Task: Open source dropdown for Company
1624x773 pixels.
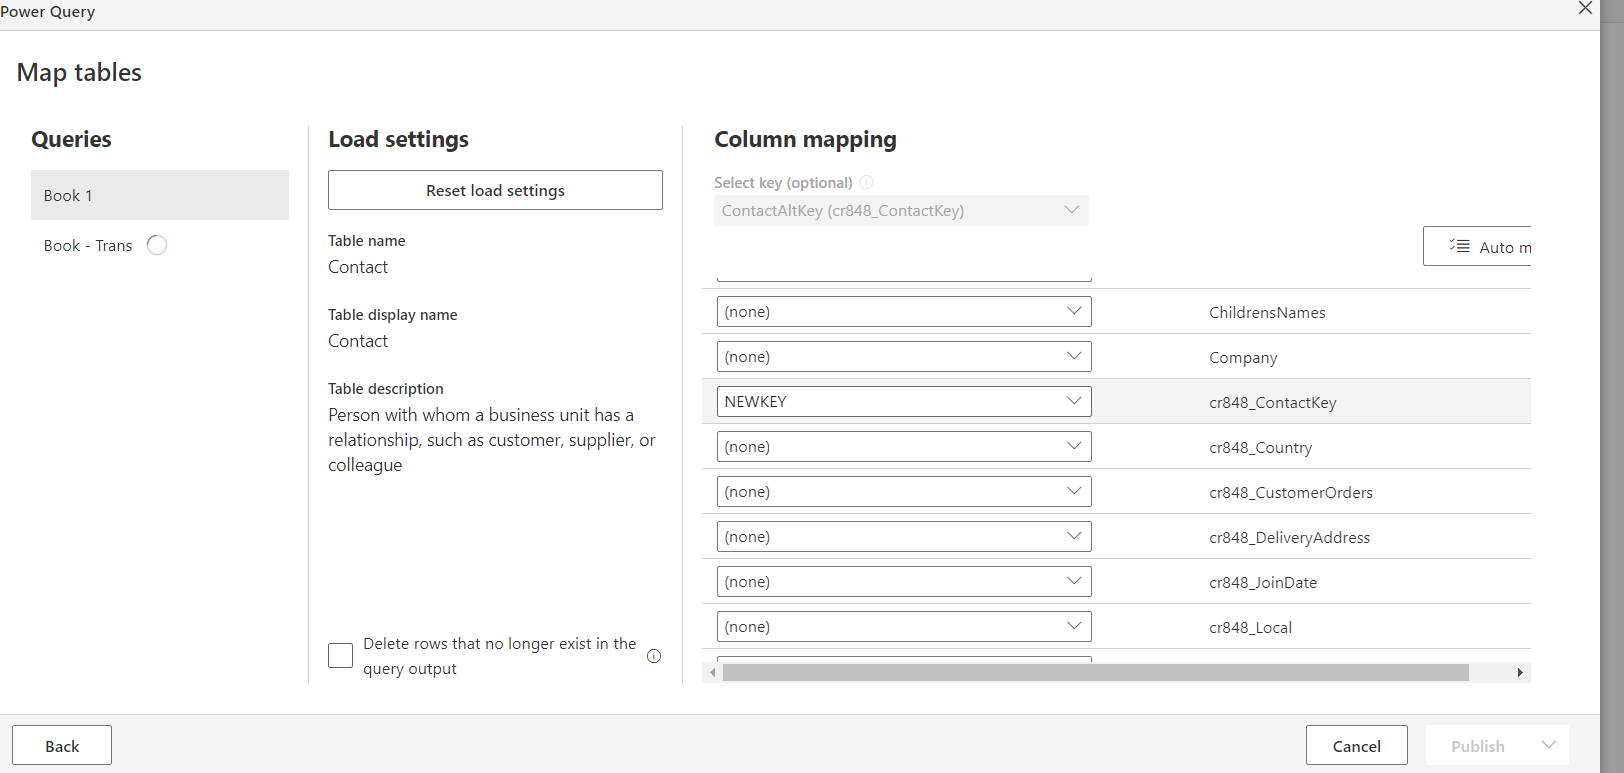Action: (x=904, y=357)
